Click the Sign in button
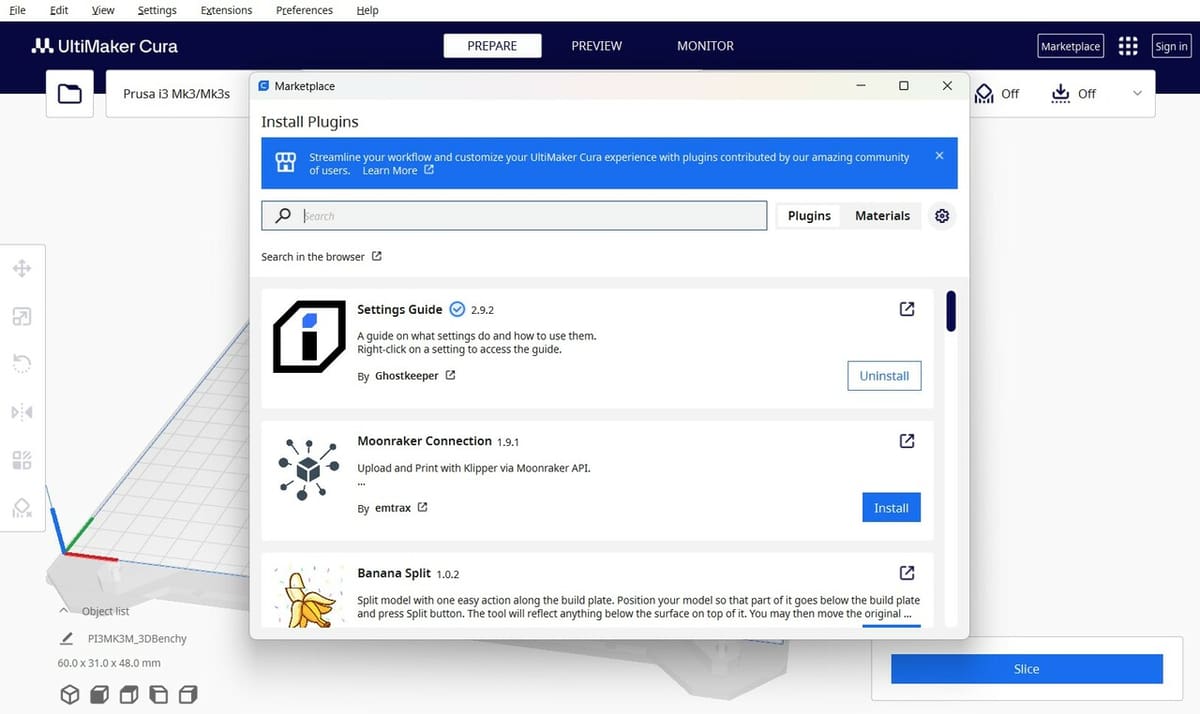 coord(1171,46)
